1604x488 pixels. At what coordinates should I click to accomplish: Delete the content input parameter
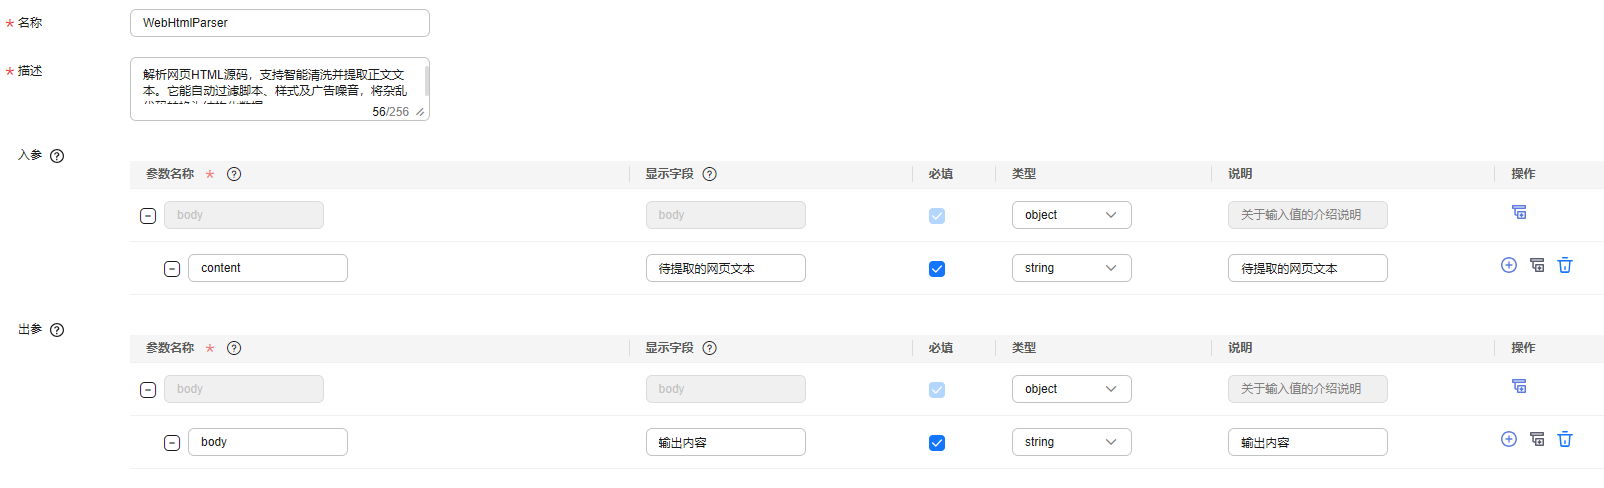coord(1565,265)
